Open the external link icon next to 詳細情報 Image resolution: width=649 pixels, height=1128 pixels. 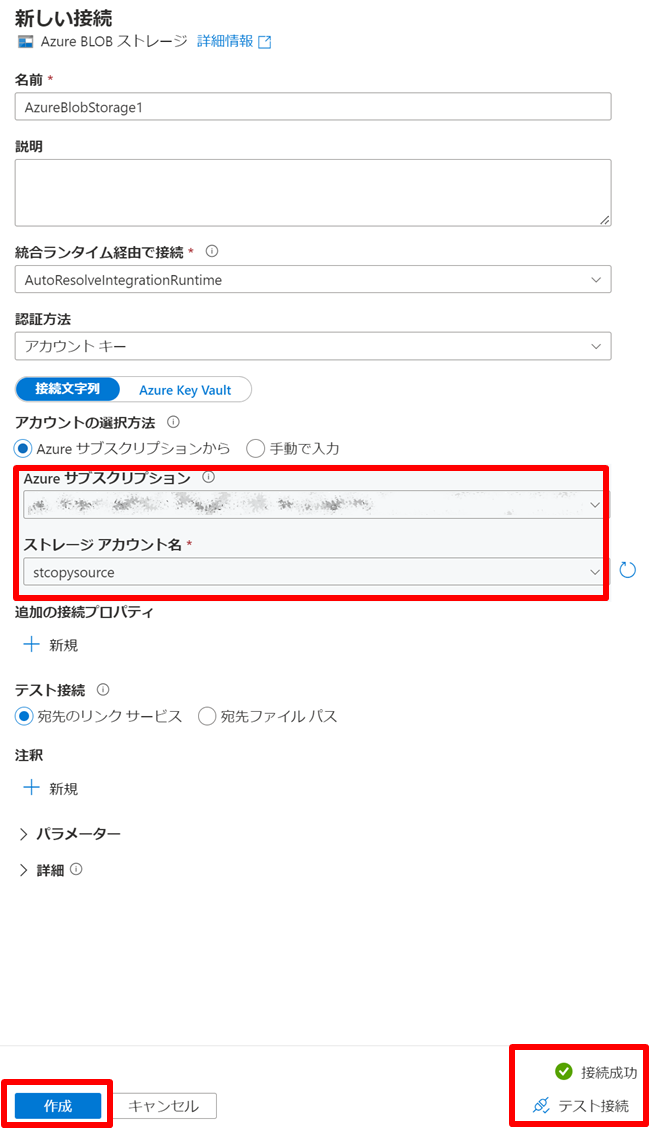tap(265, 42)
